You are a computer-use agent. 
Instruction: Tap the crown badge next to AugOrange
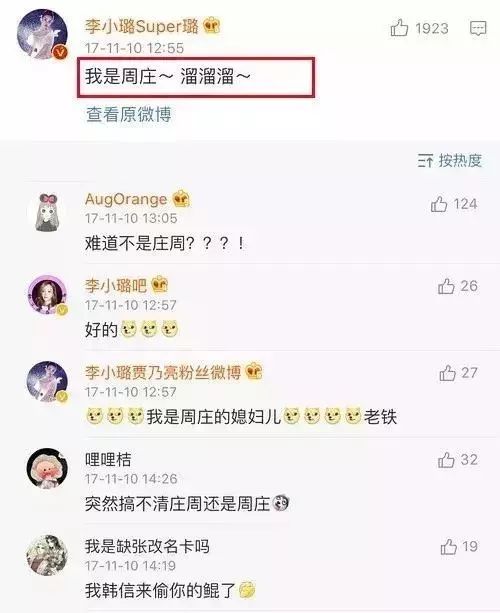coord(181,199)
